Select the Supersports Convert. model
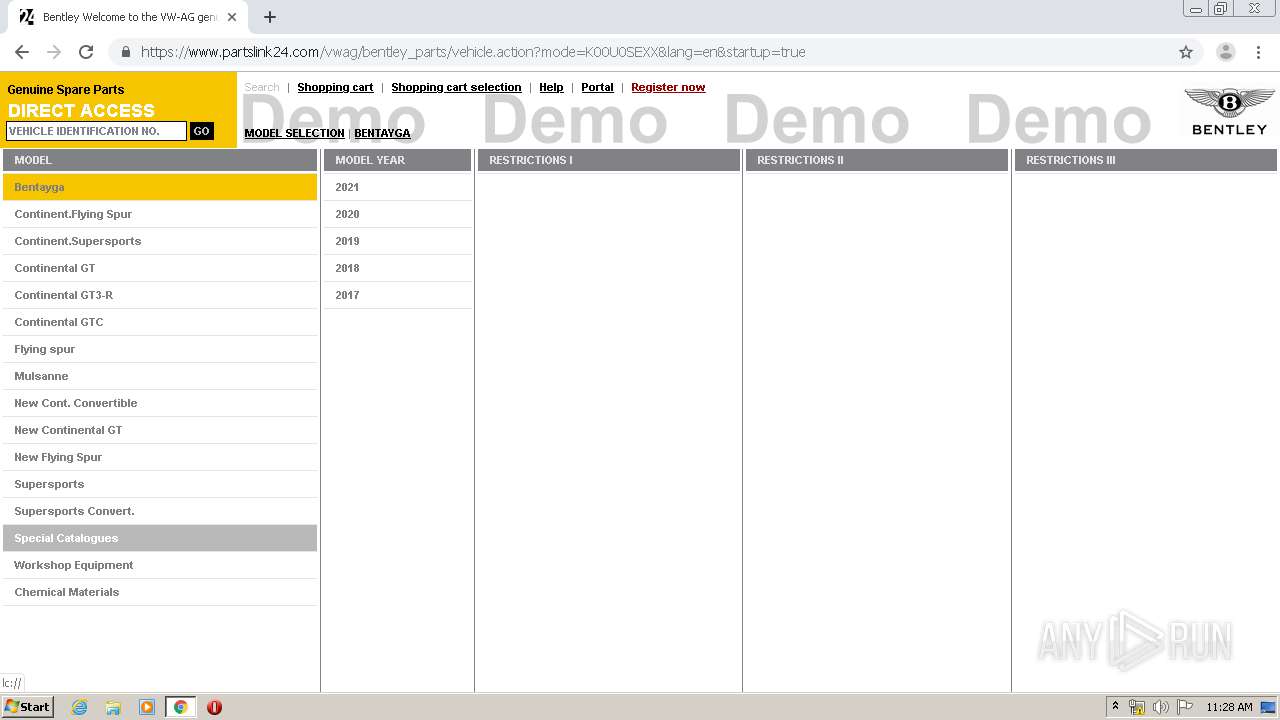1280x720 pixels. [x=160, y=511]
